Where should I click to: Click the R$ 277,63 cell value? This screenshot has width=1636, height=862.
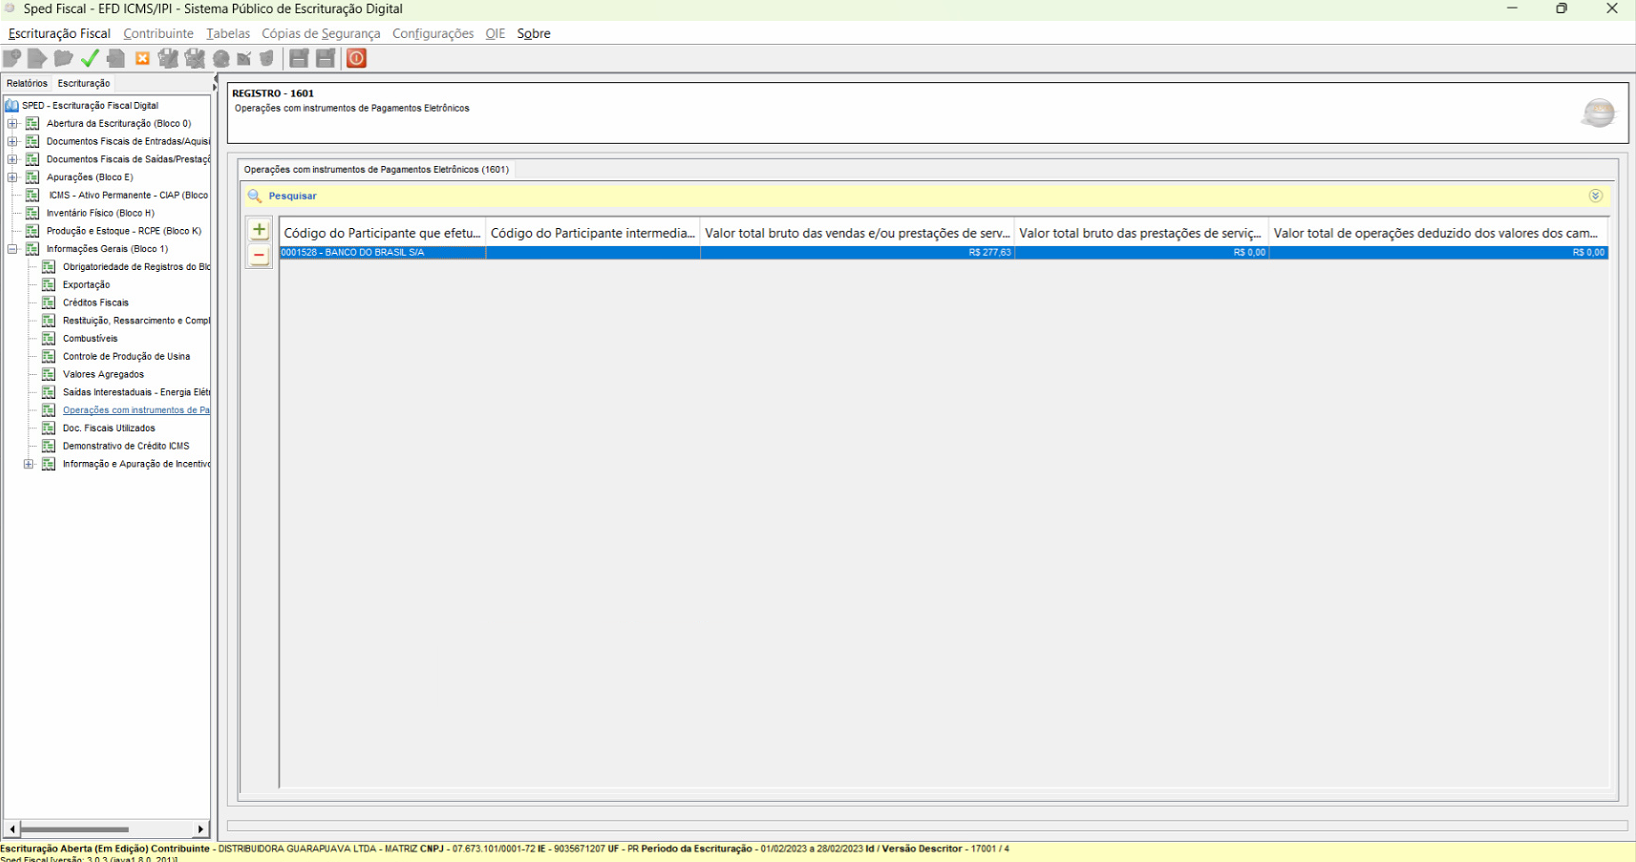coord(989,253)
